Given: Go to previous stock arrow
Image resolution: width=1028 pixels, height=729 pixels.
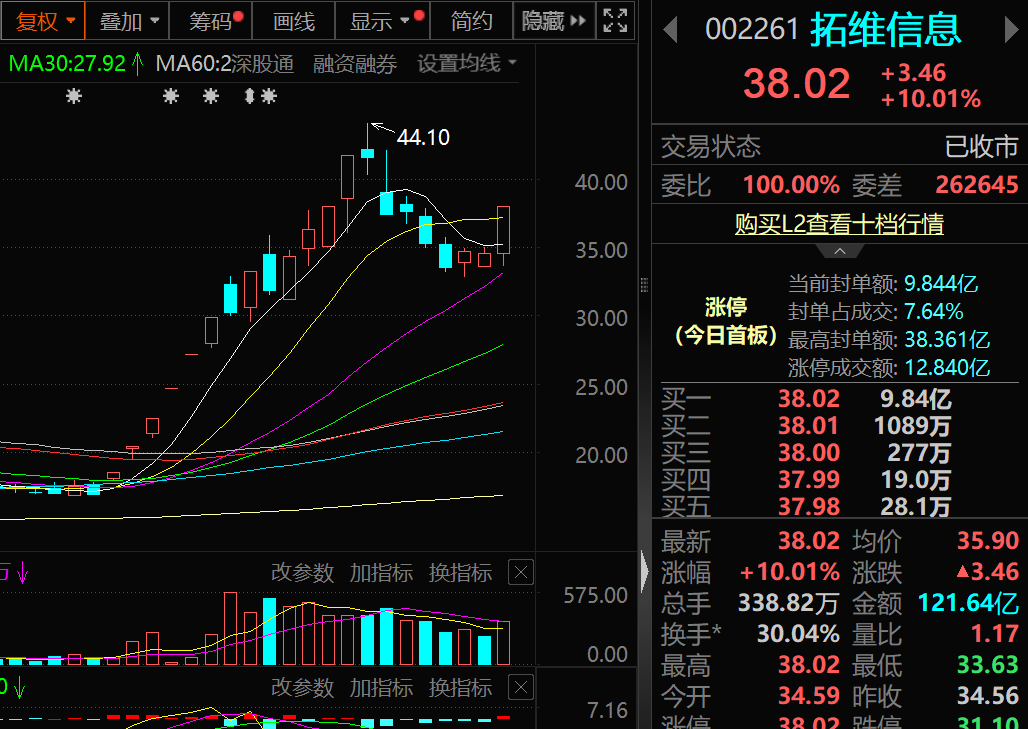Looking at the screenshot, I should (x=670, y=30).
